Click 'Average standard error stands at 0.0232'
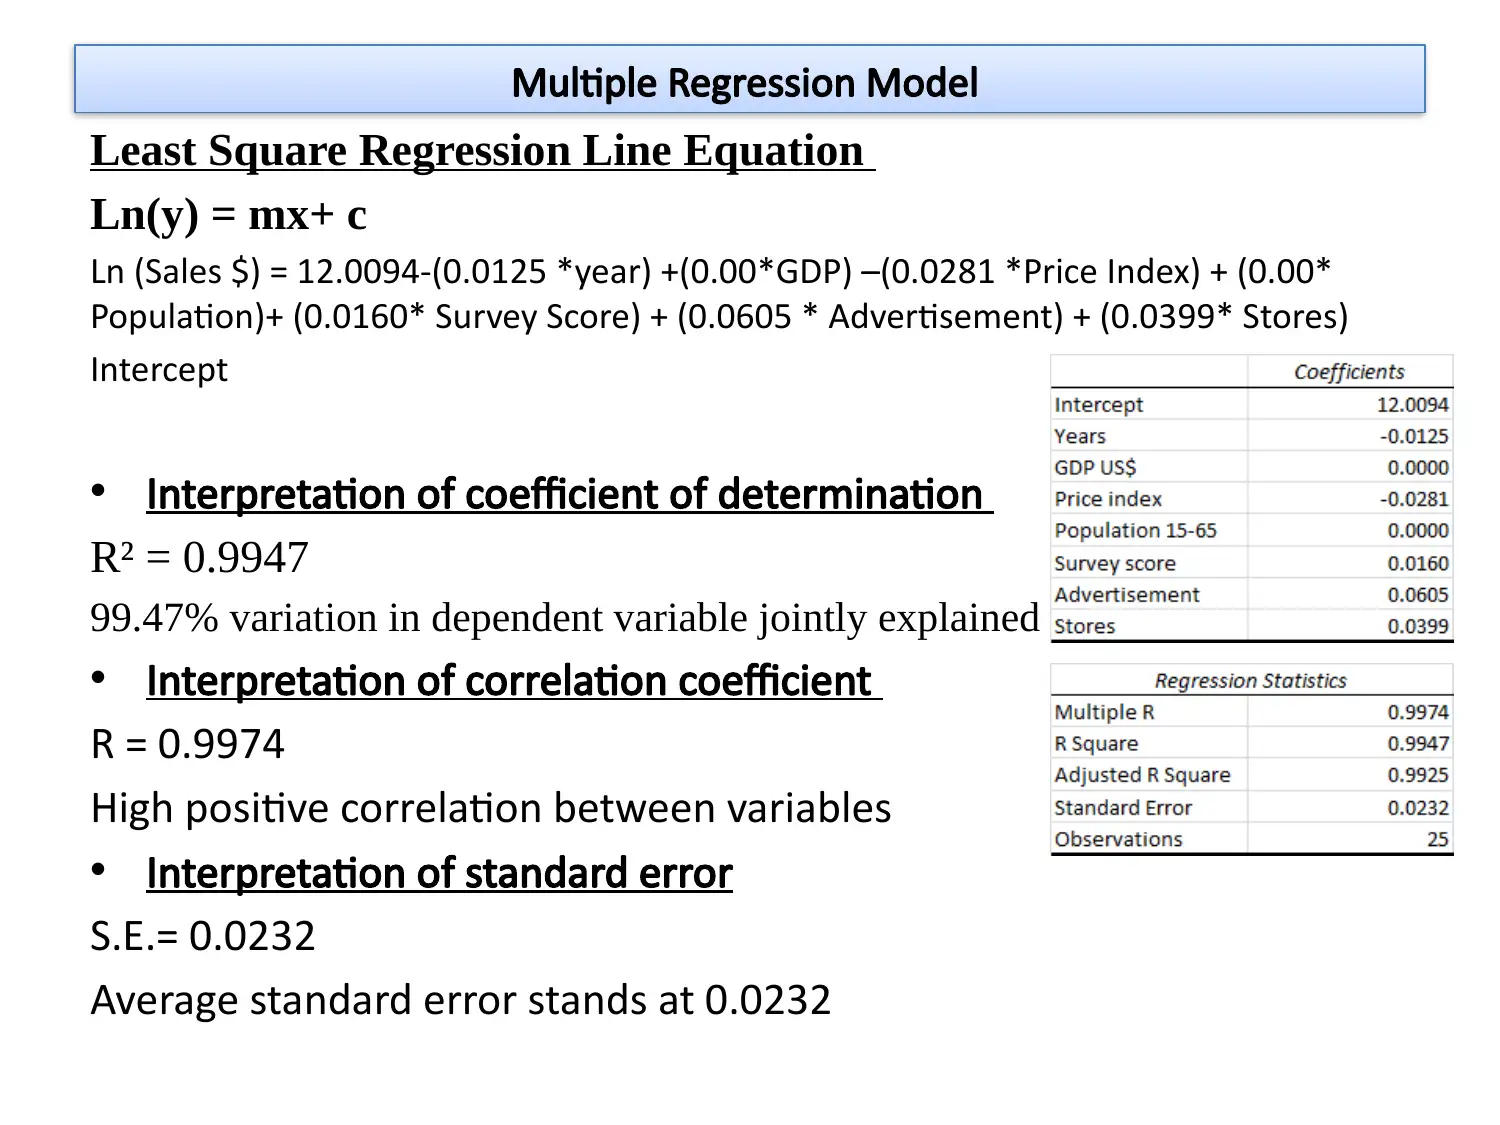The width and height of the screenshot is (1500, 1125). click(x=461, y=1000)
